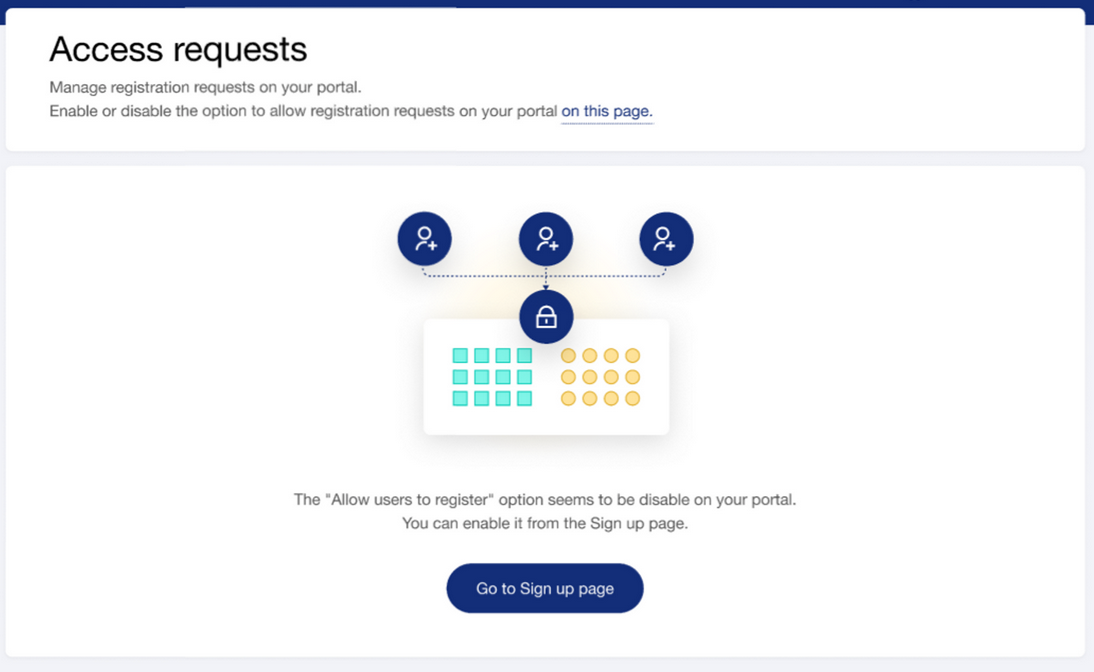This screenshot has width=1094, height=672.
Task: Click "Manage registration requests on your portal" text
Action: coord(205,87)
